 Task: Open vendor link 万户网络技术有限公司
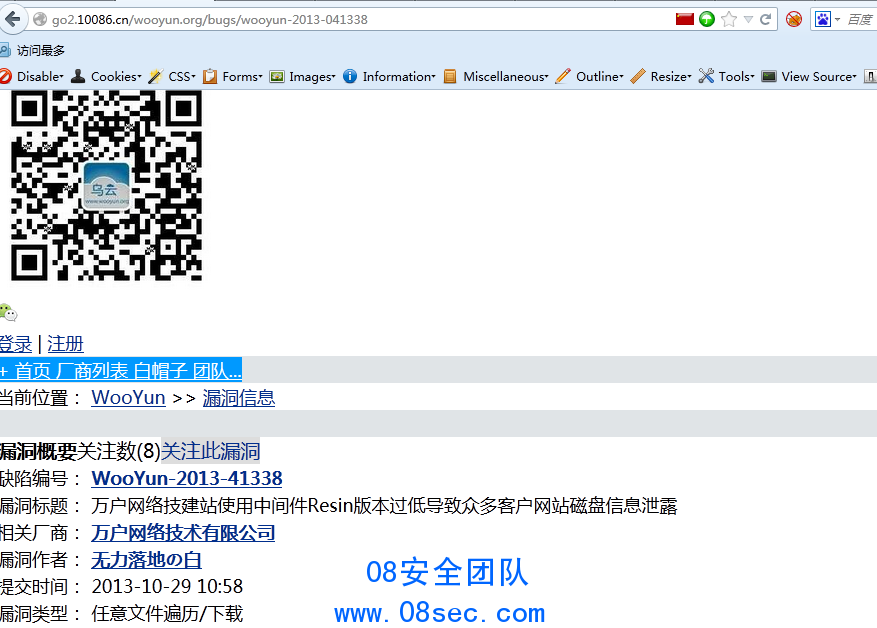coord(183,532)
